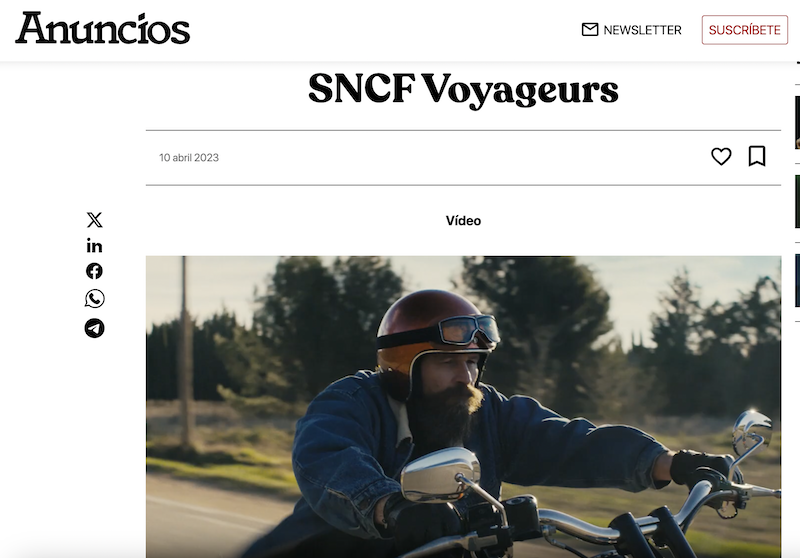Click the envelope icon beside Newsletter
This screenshot has height=558, width=800.
pyautogui.click(x=590, y=30)
